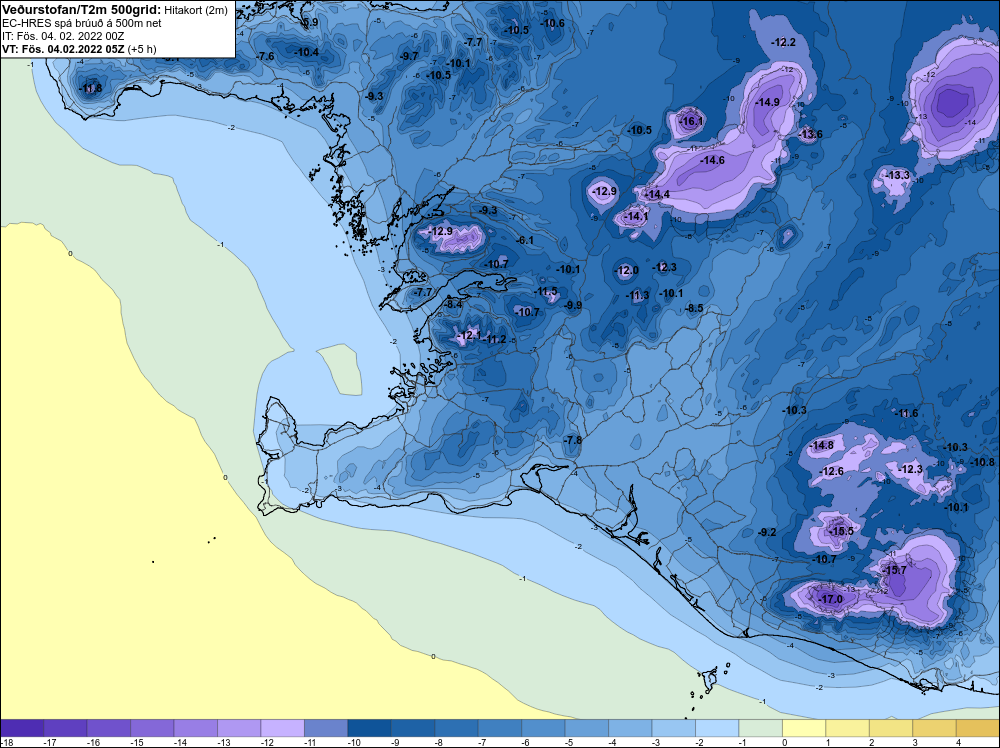Click the -12.0 temperature label

point(626,270)
